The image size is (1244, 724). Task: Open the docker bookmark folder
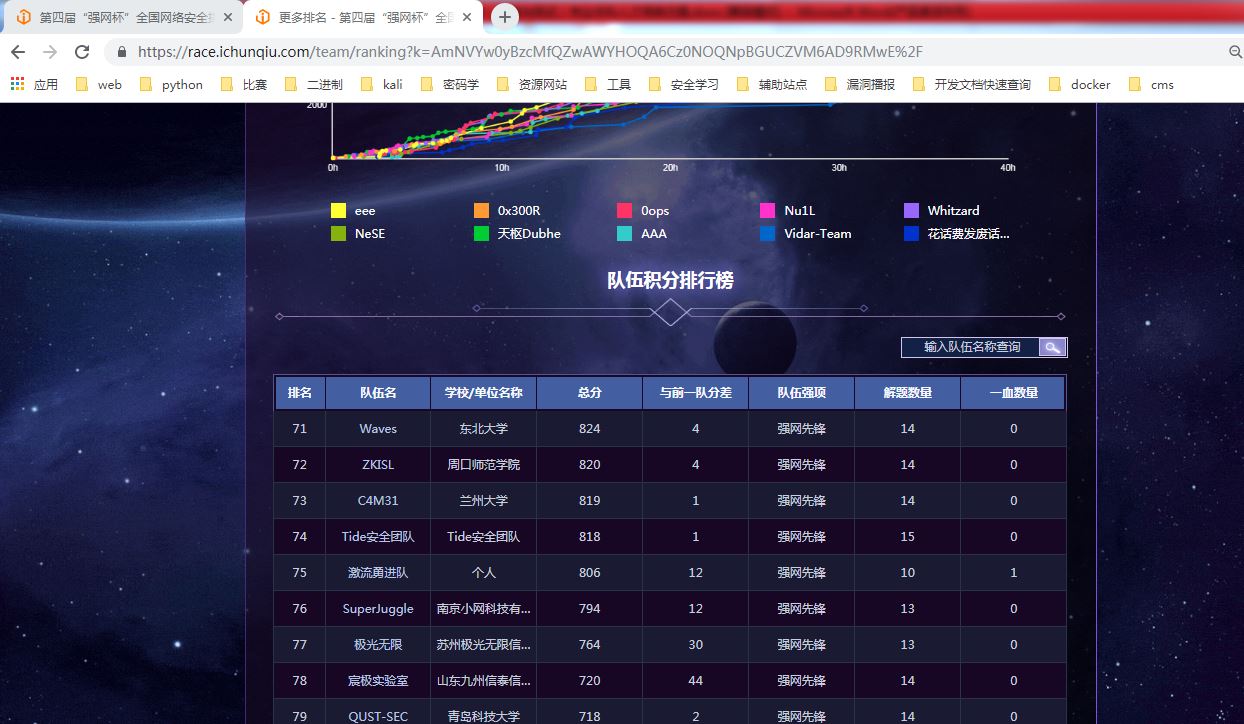click(x=1080, y=85)
